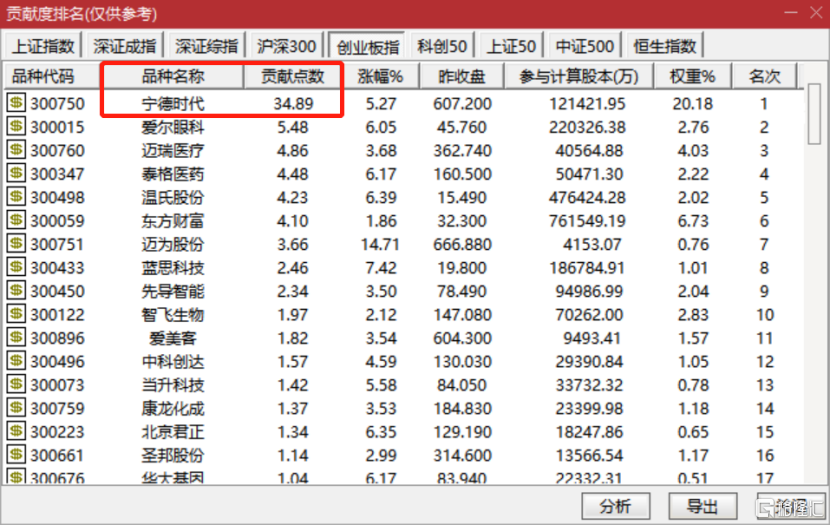Click the icon beside stock code 300496
The height and width of the screenshot is (525, 830).
pyautogui.click(x=16, y=360)
